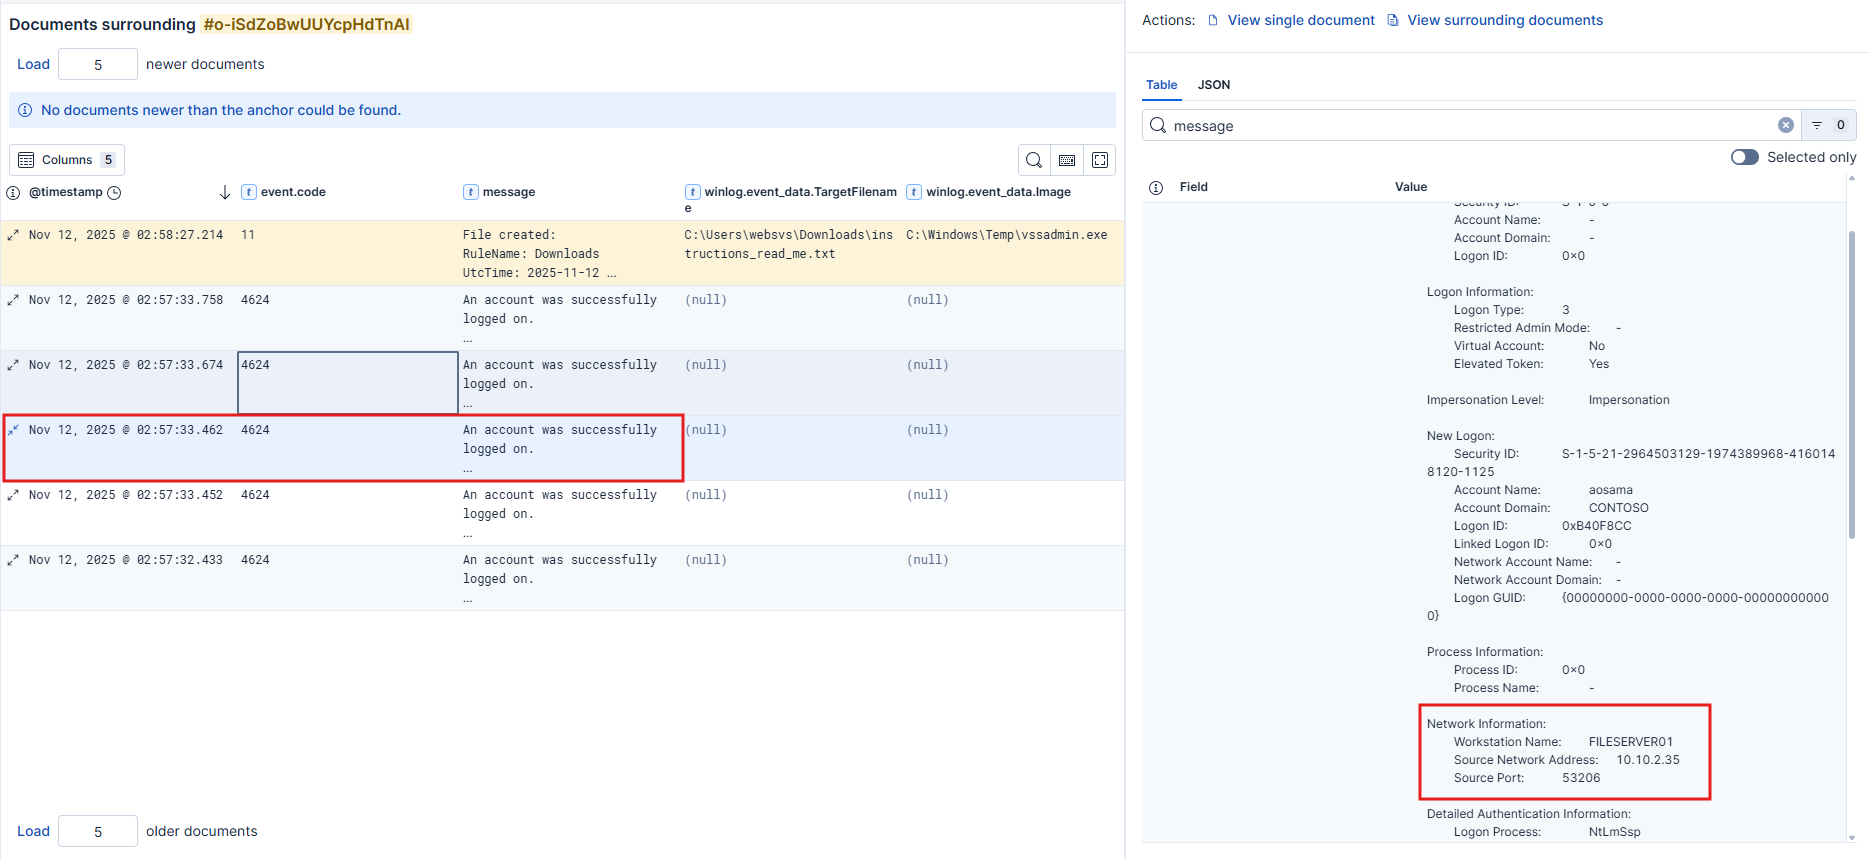Image resolution: width=1870 pixels, height=859 pixels.
Task: Expand the 02:58:27.214 file created row
Action: pyautogui.click(x=13, y=235)
